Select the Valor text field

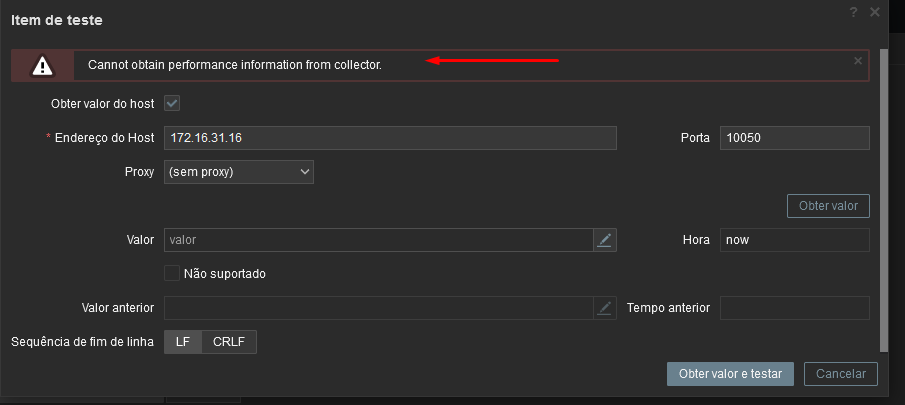[x=378, y=240]
